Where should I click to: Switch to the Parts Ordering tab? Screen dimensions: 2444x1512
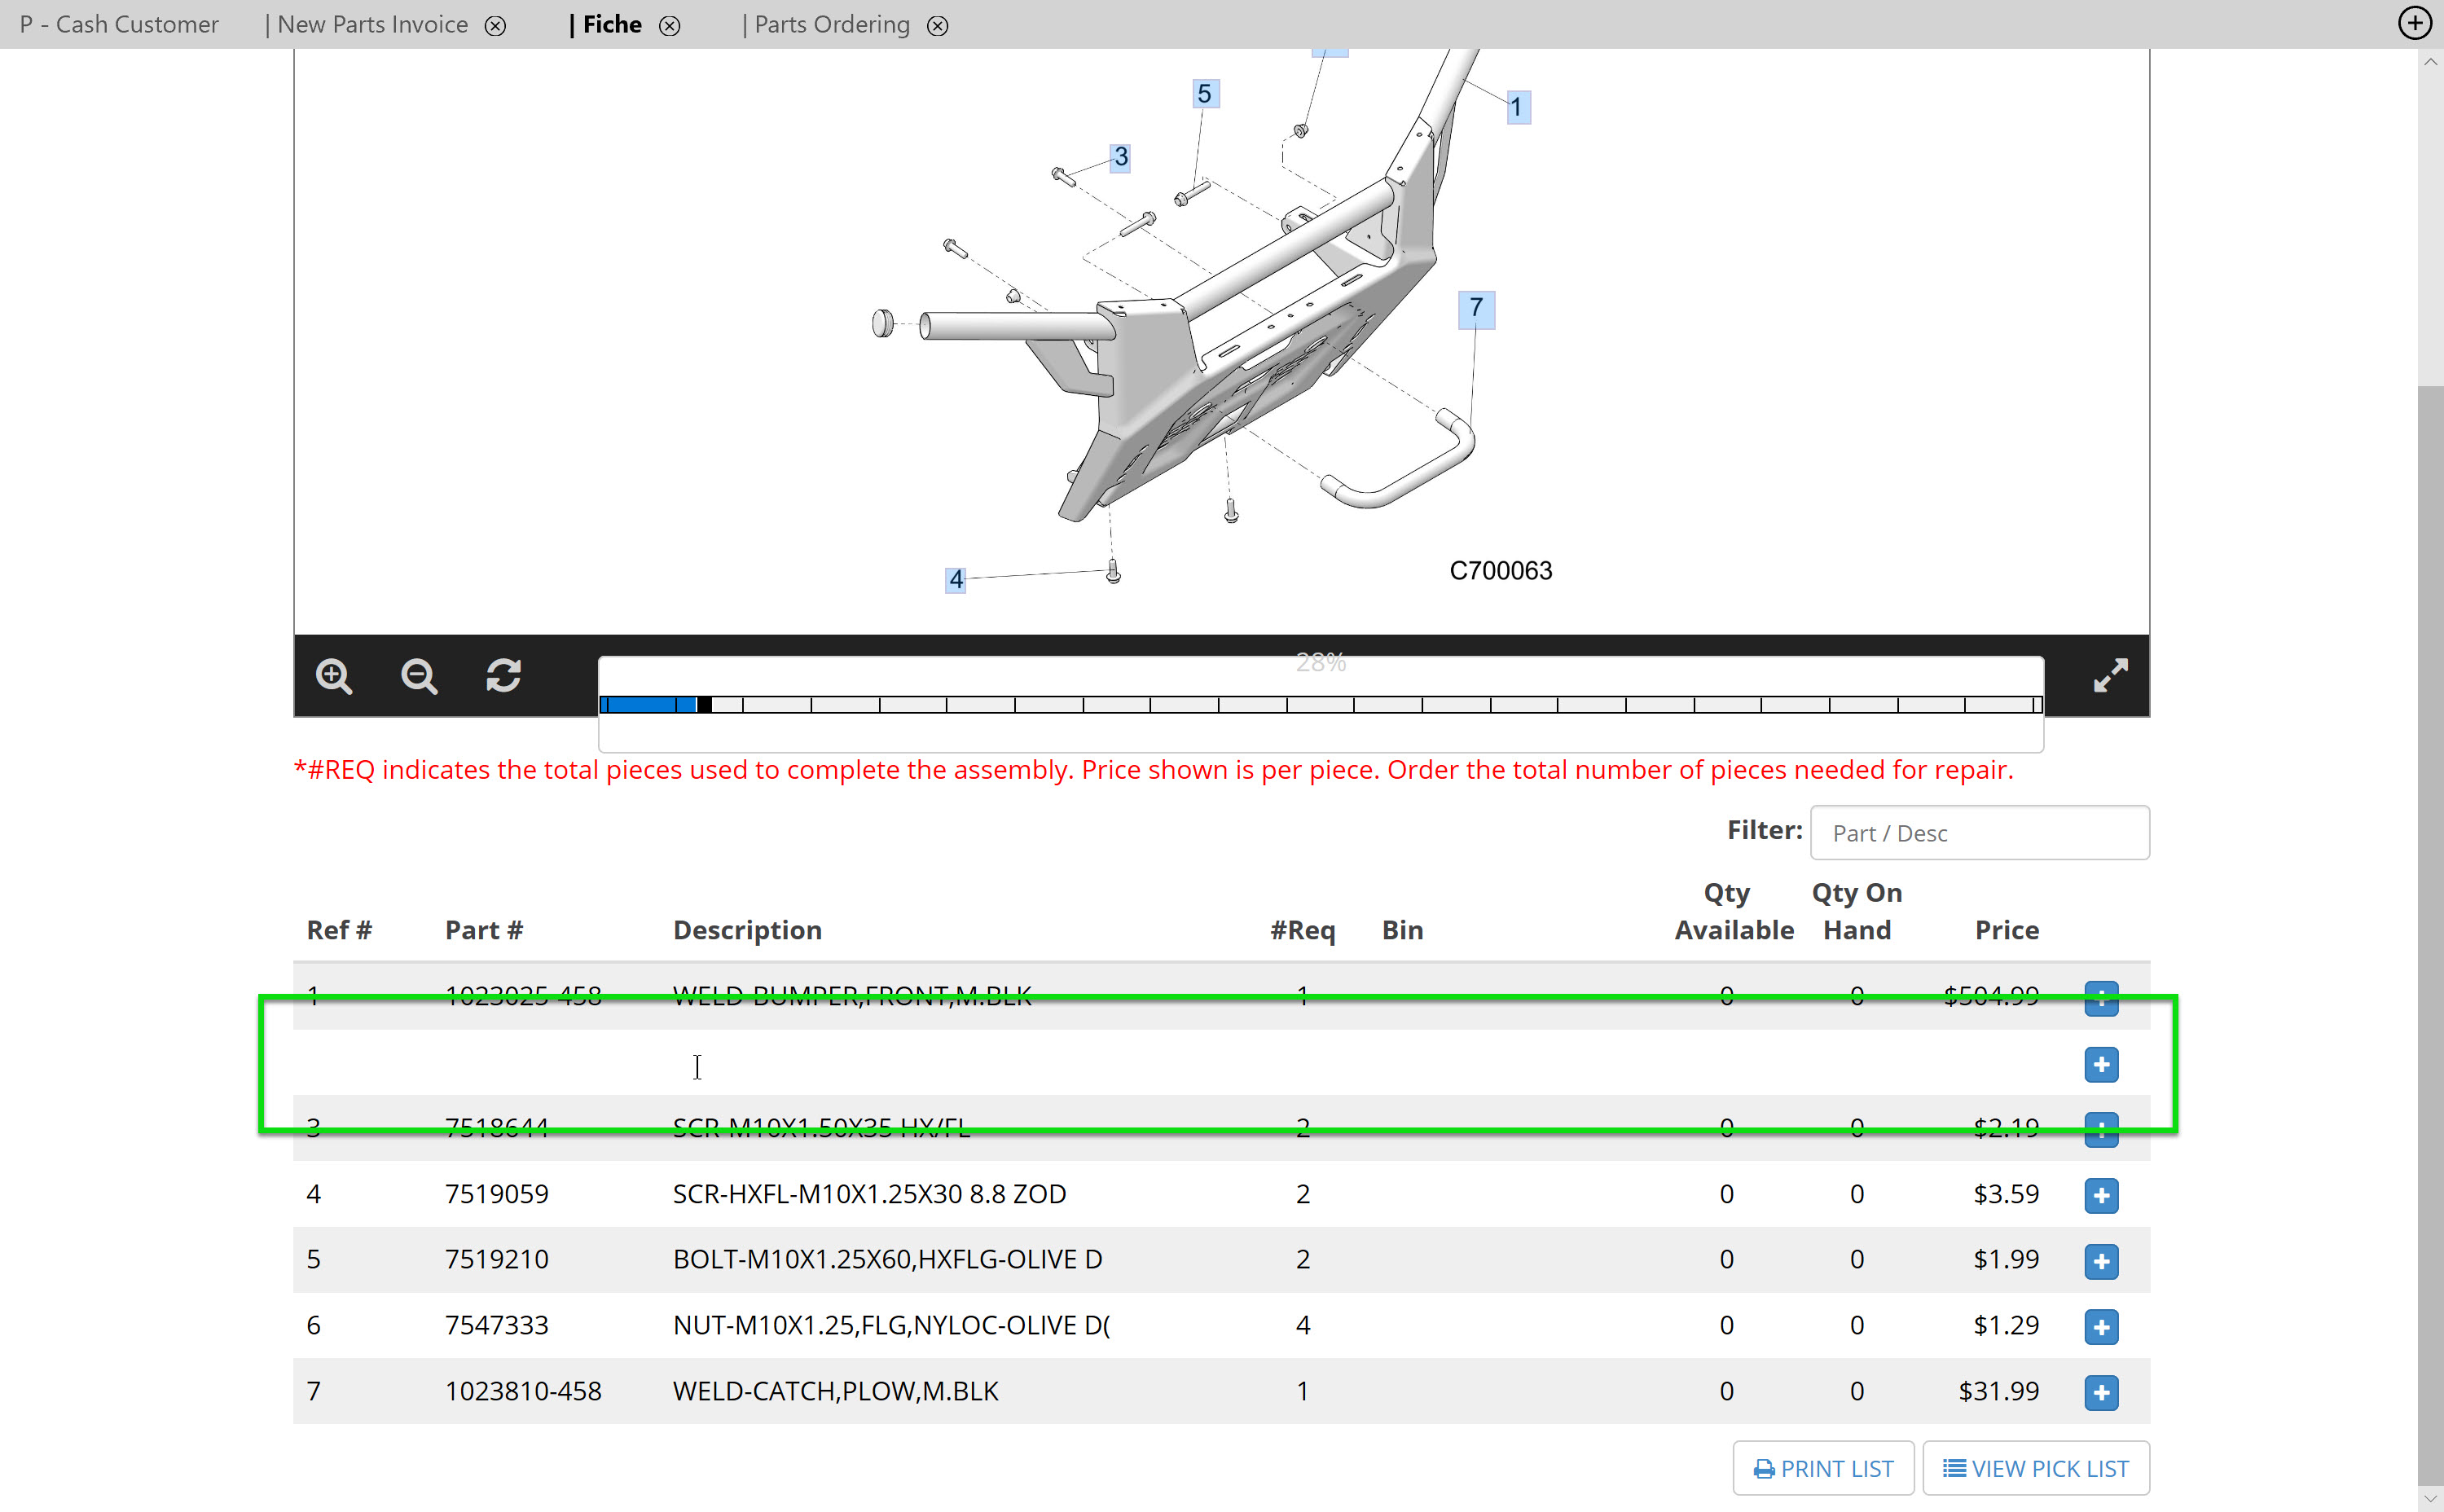coord(832,25)
